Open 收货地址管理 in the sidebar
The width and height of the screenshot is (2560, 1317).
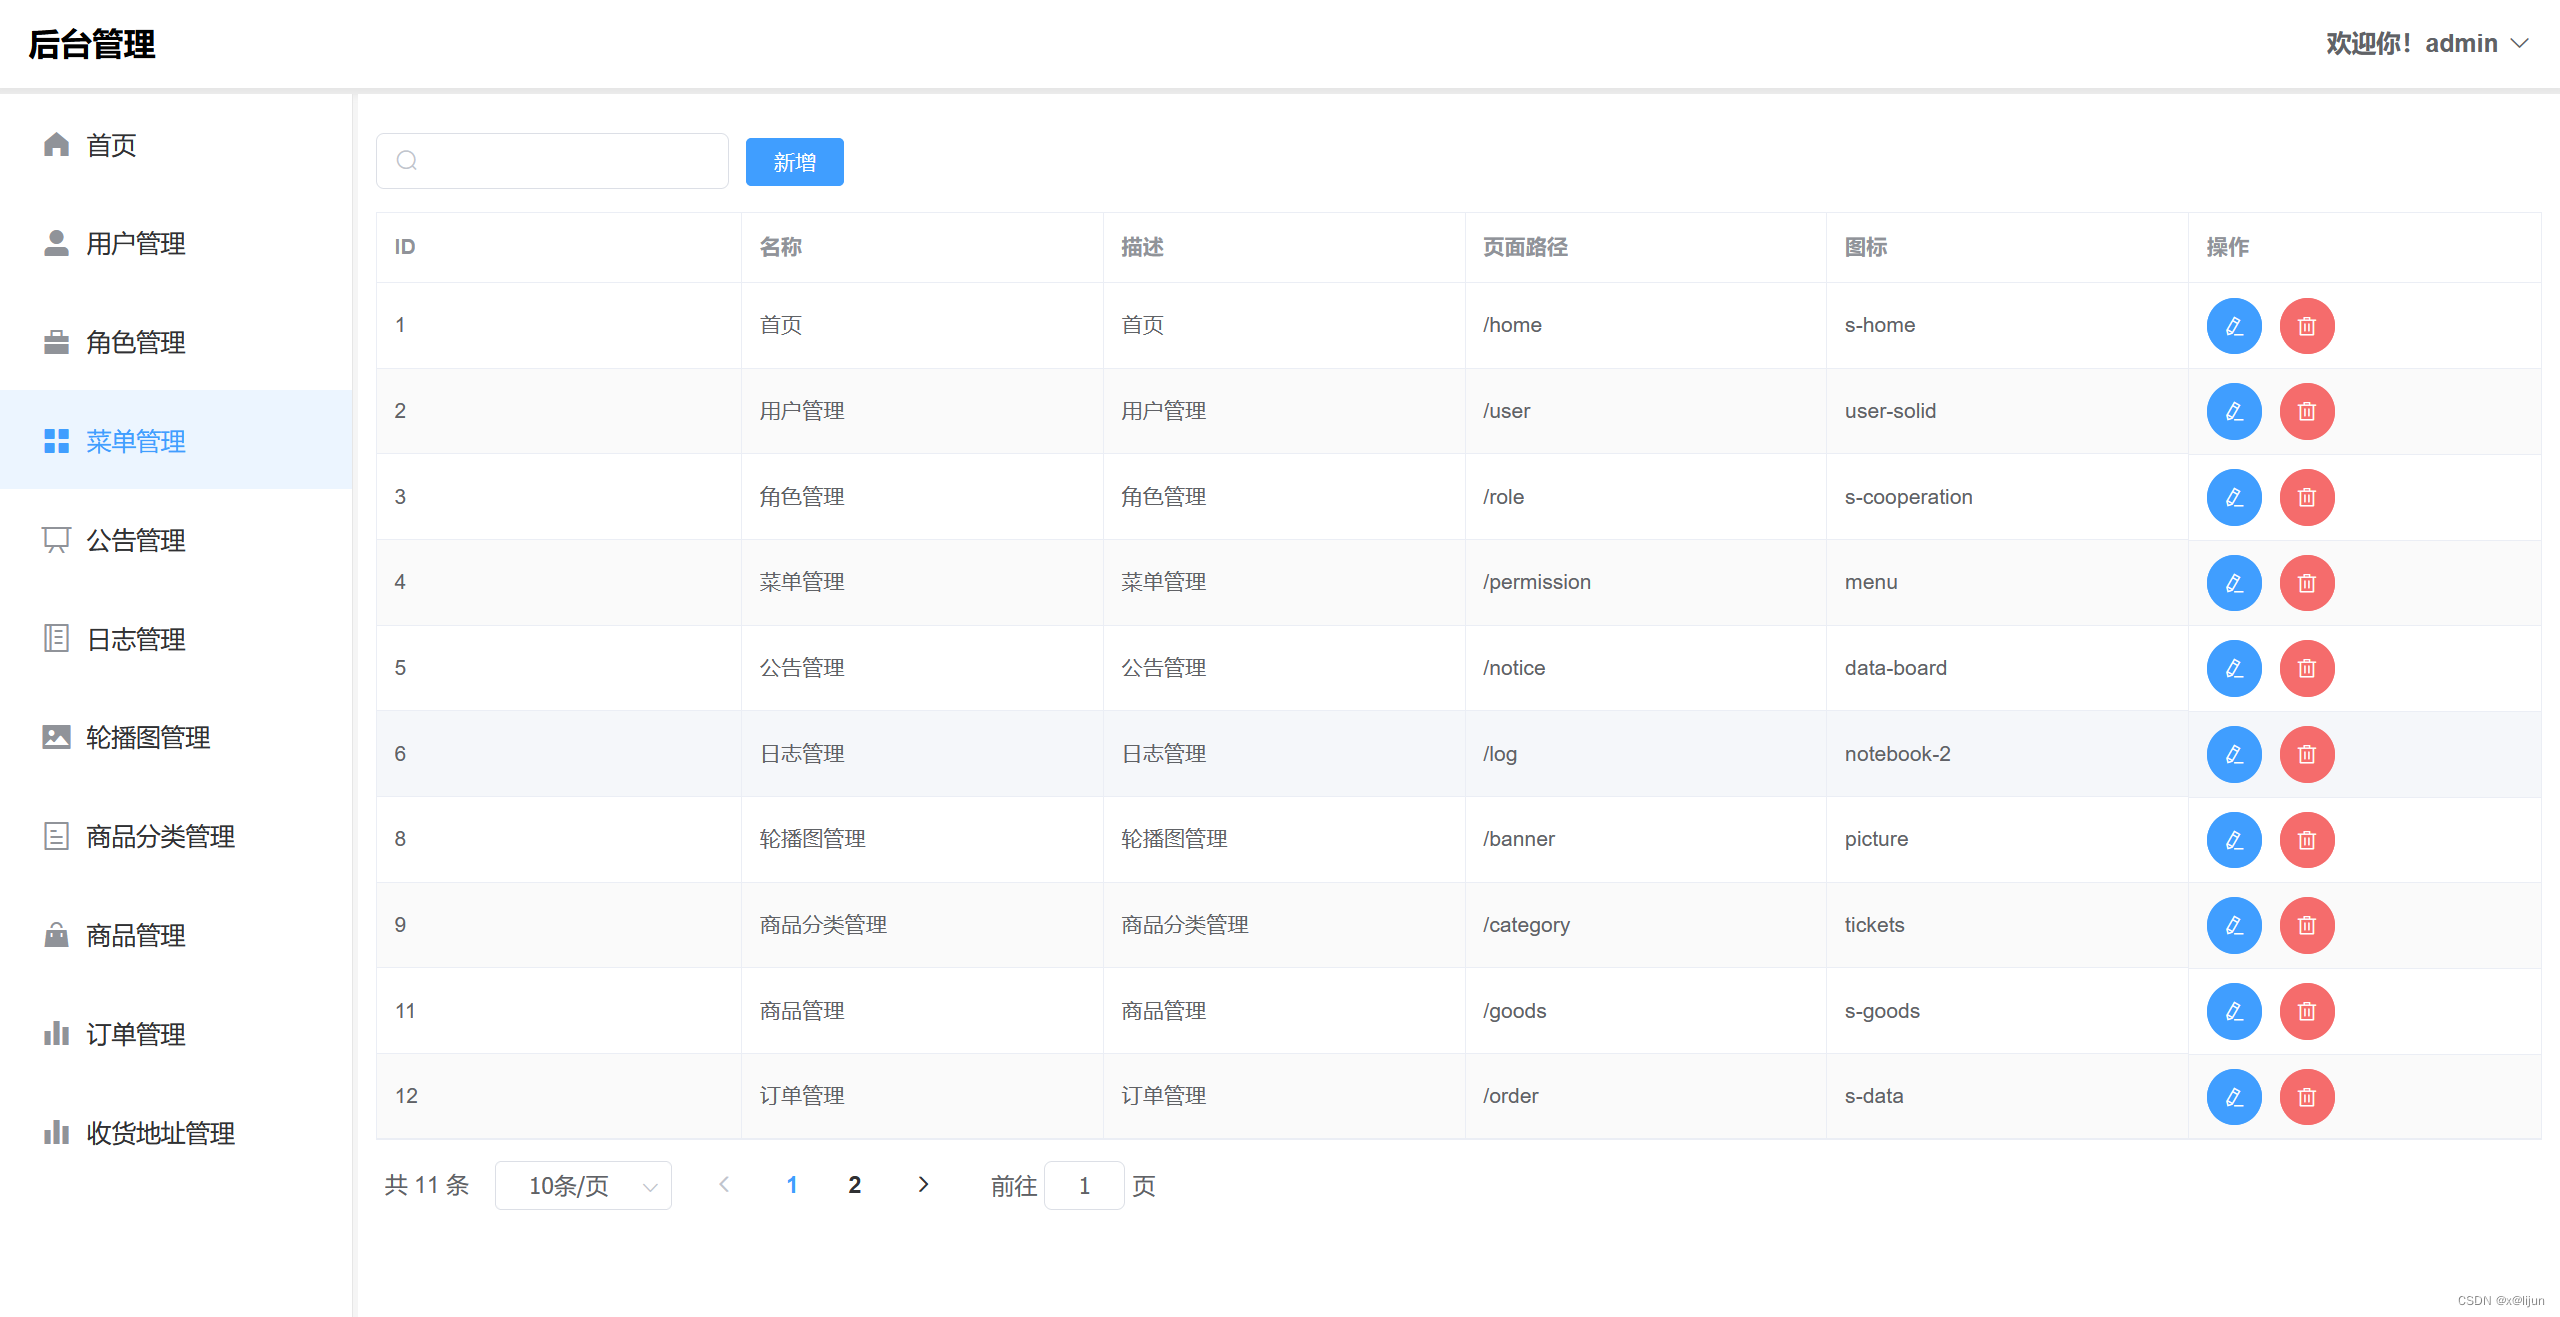(176, 1133)
